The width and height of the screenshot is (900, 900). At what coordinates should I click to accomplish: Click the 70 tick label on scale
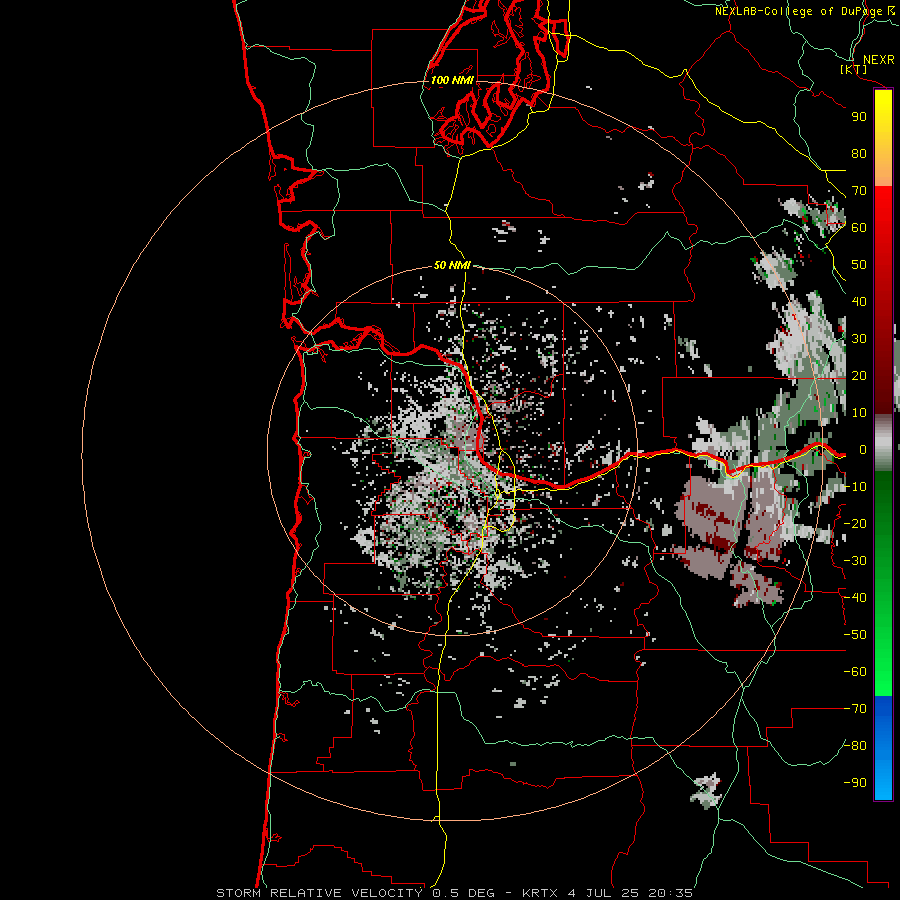859,191
